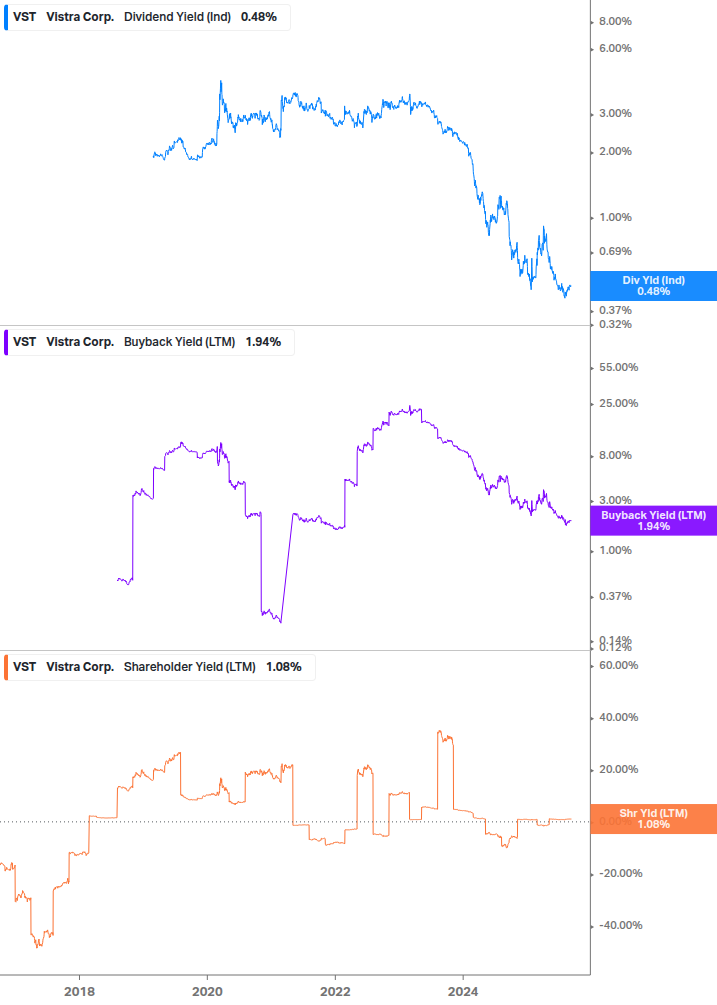This screenshot has height=1005, width=717.
Task: Click the 2024 time axis label
Action: (463, 992)
